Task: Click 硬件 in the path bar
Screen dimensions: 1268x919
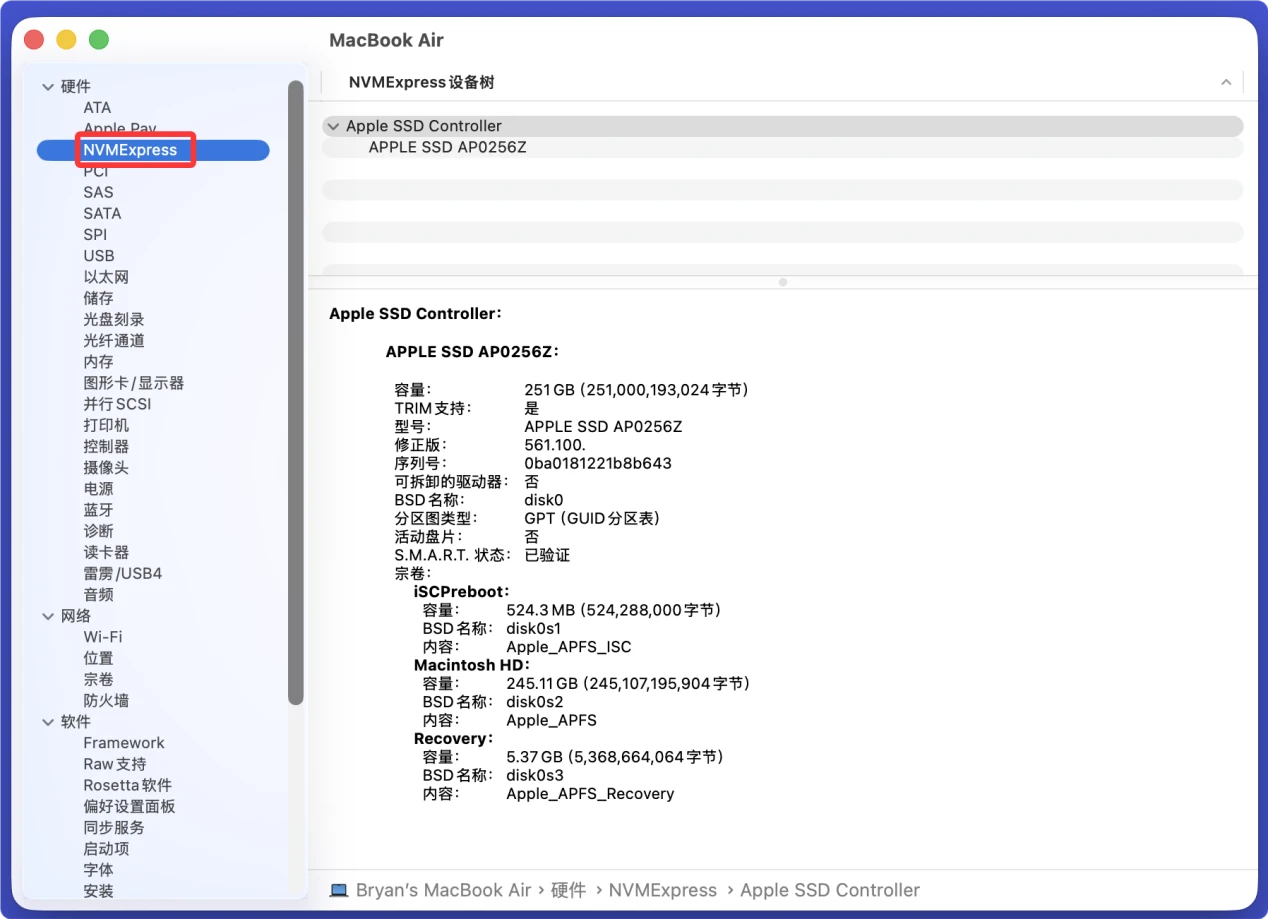Action: pyautogui.click(x=569, y=890)
